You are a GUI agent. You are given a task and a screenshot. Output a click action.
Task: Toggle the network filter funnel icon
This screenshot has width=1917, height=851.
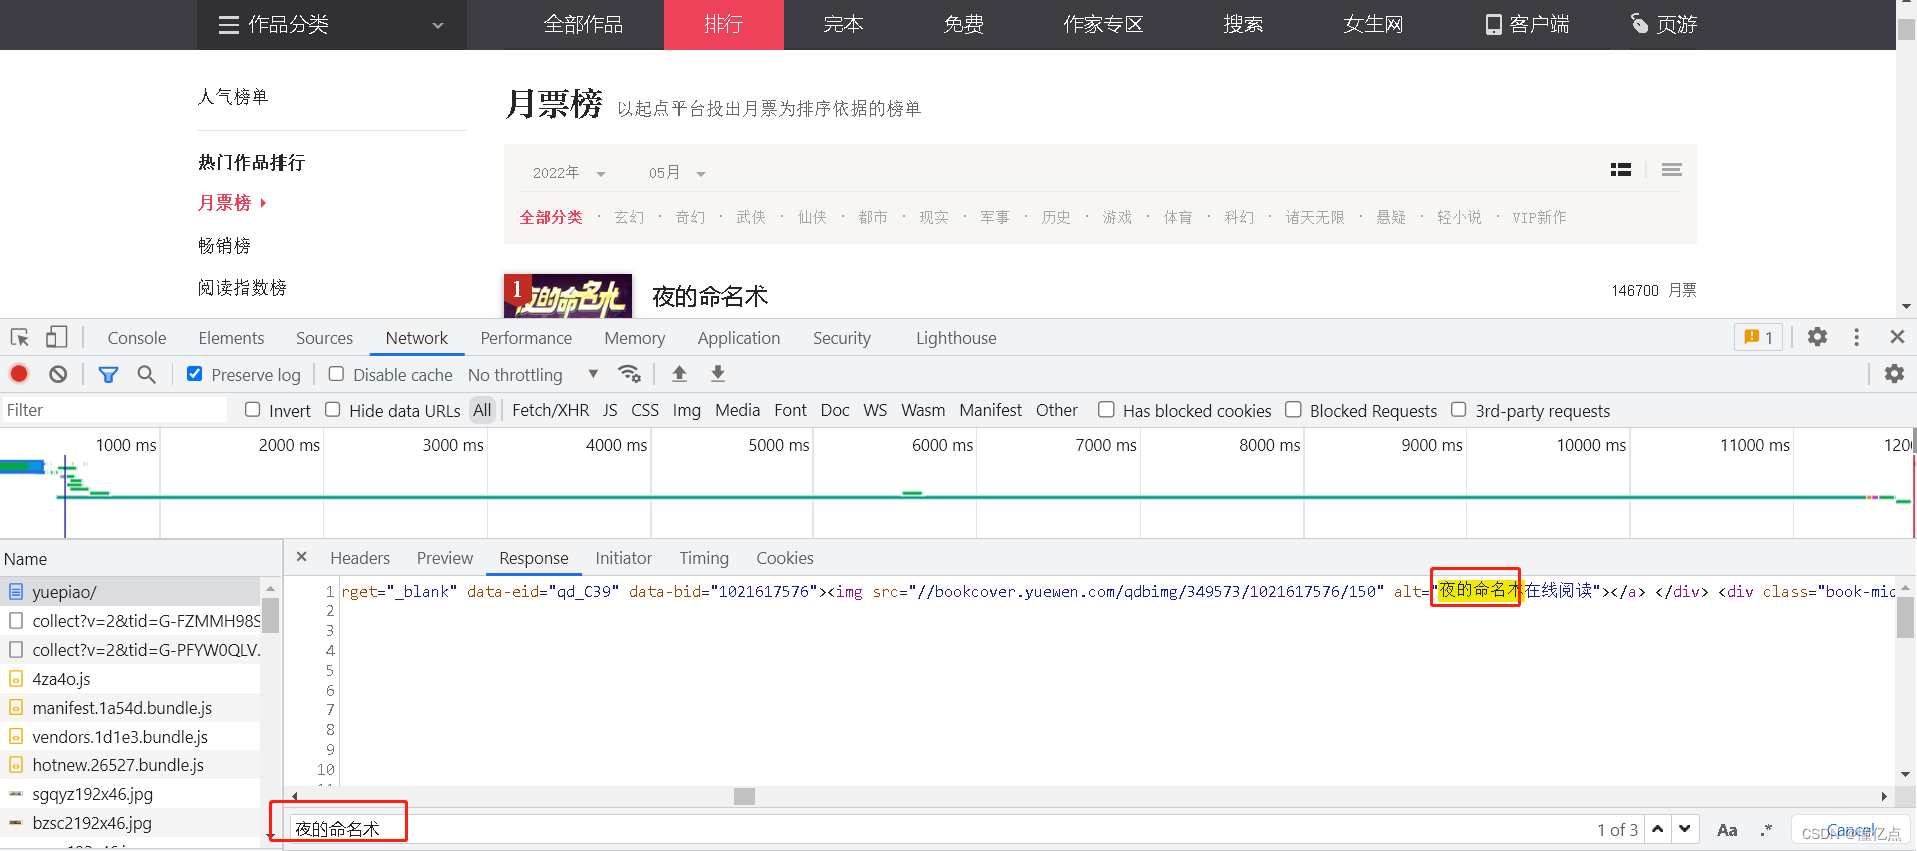pyautogui.click(x=108, y=374)
